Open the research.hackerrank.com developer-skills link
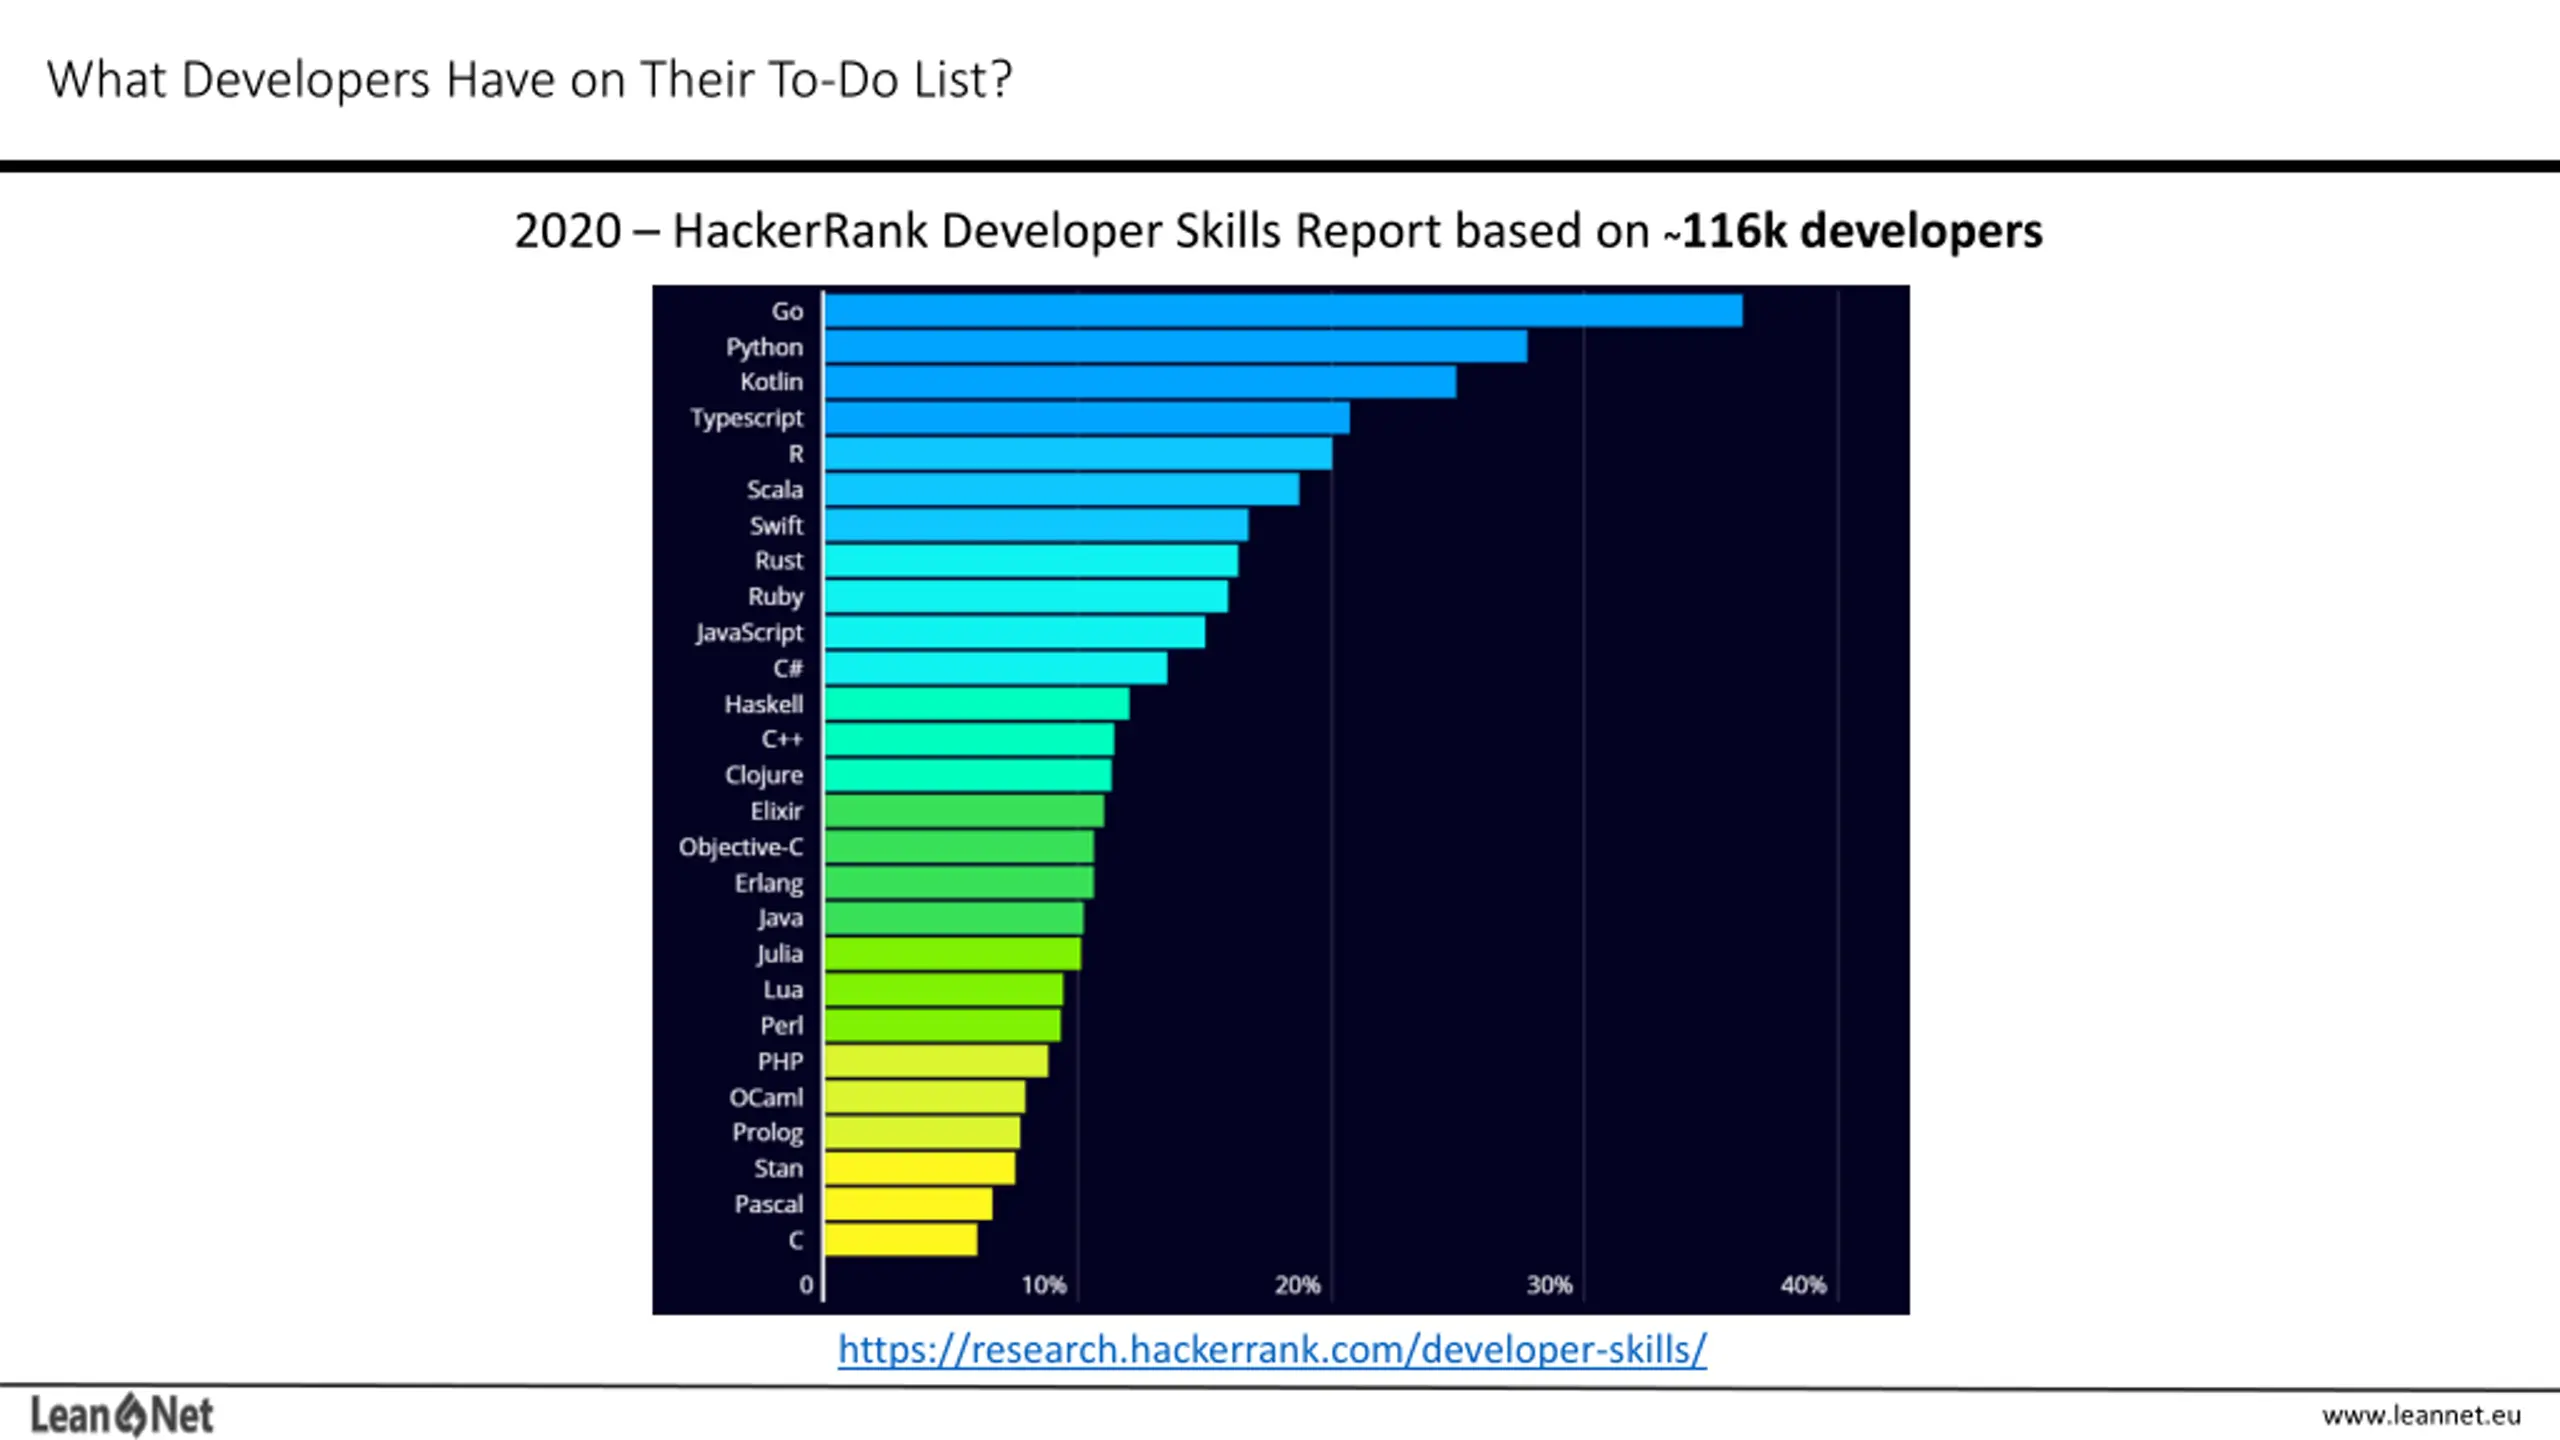2560x1440 pixels. tap(1272, 1350)
